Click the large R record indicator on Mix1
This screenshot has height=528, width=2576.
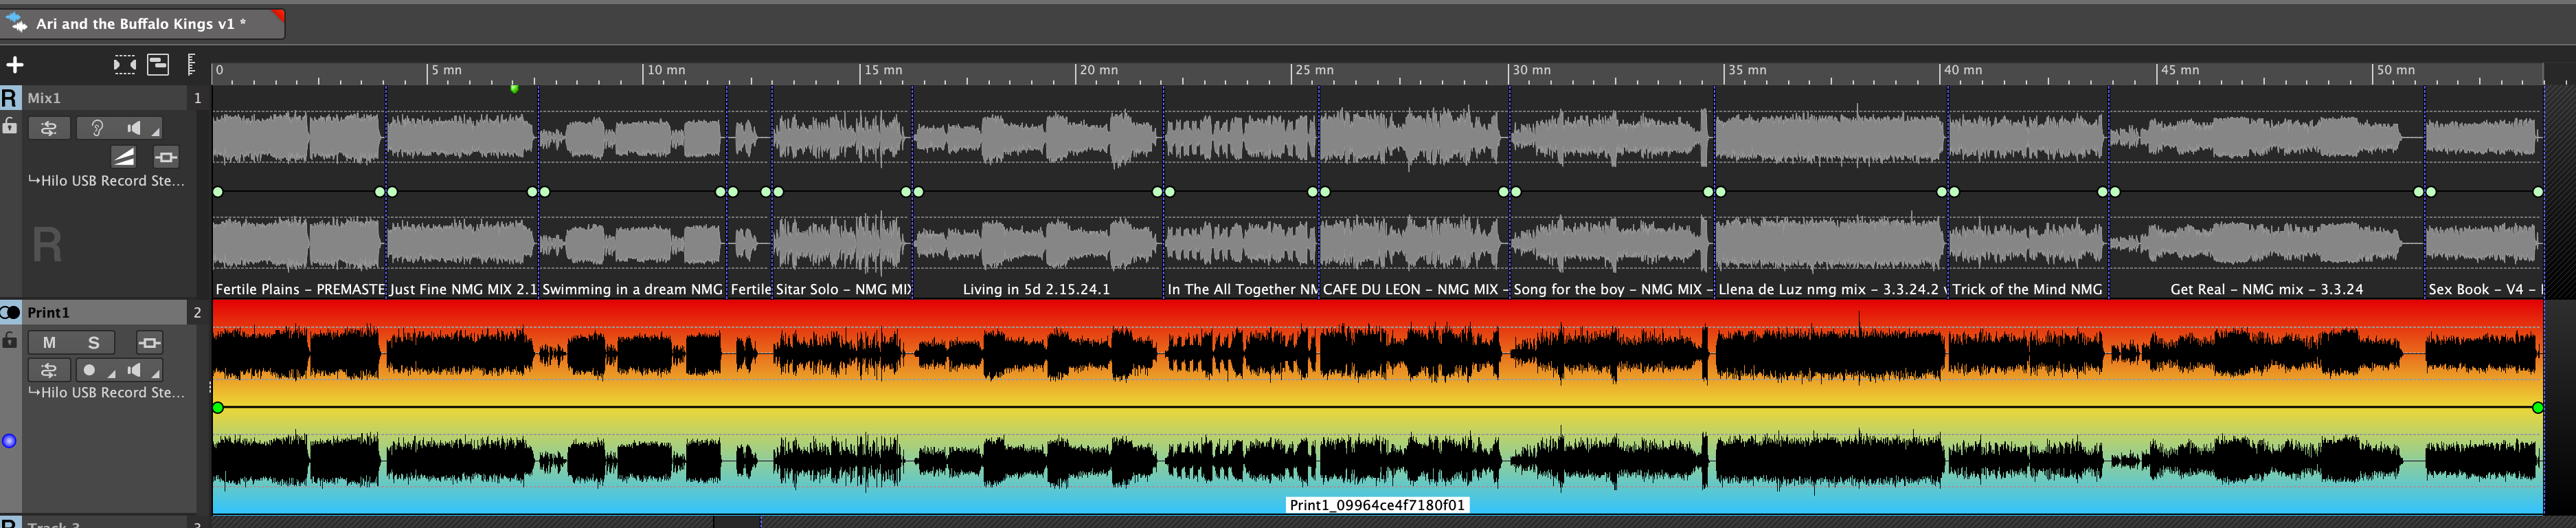click(47, 245)
